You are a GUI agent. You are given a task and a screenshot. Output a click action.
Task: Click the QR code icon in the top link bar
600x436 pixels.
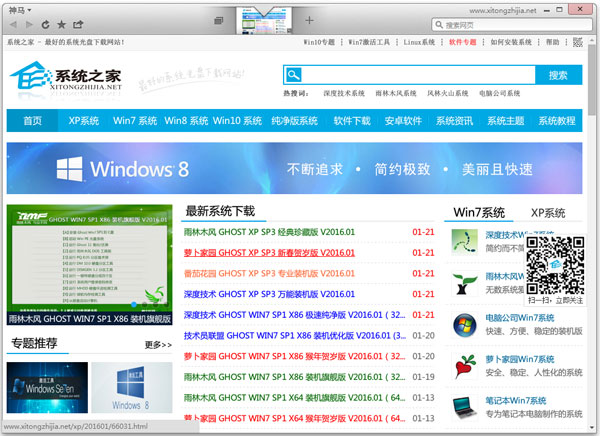point(578,42)
